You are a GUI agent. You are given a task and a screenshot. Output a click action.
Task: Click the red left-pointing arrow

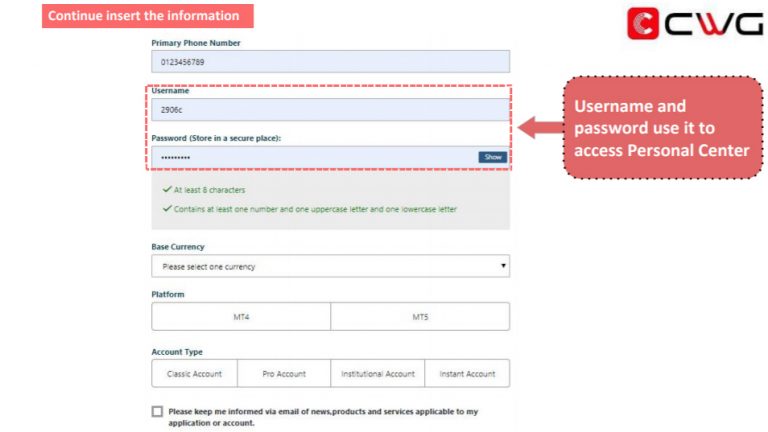(539, 128)
